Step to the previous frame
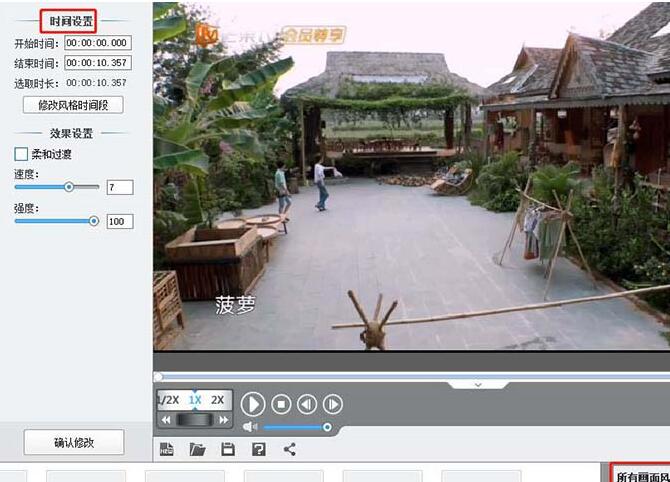Screen dimensions: 670x482 (307, 404)
